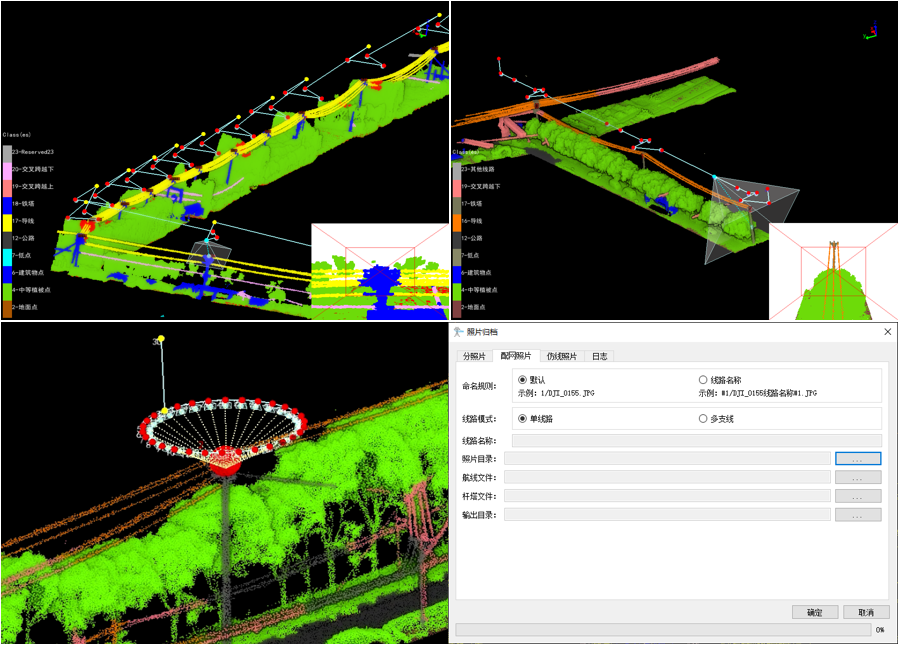Image resolution: width=900 pixels, height=645 pixels.
Task: Confirm with the 确定 button
Action: 815,612
